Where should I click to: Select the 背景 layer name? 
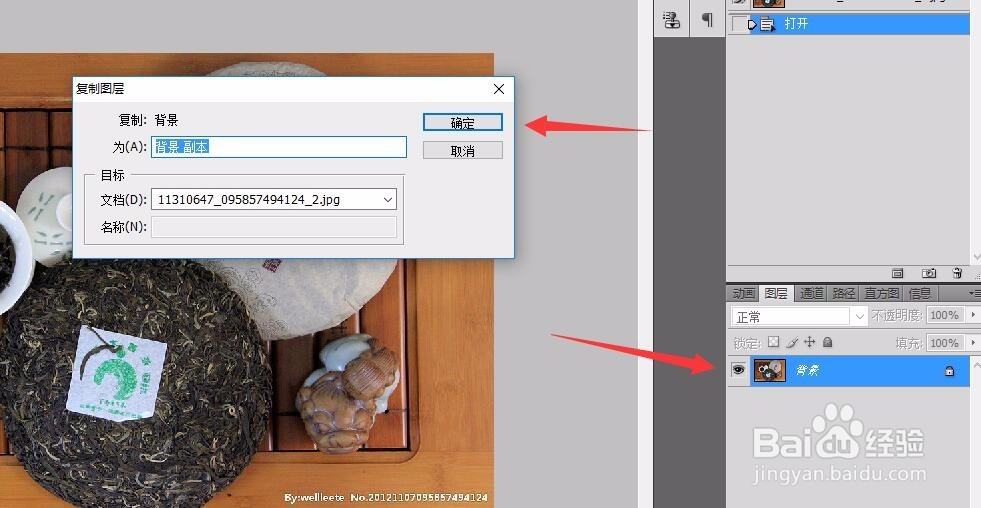[807, 371]
